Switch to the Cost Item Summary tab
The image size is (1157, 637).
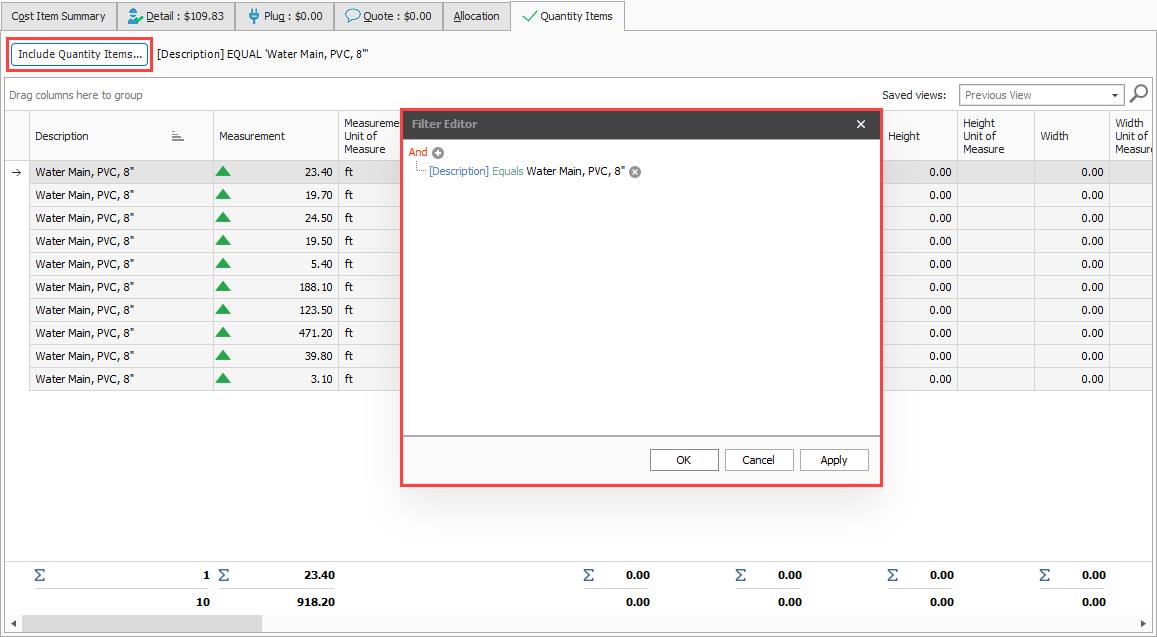tap(58, 16)
